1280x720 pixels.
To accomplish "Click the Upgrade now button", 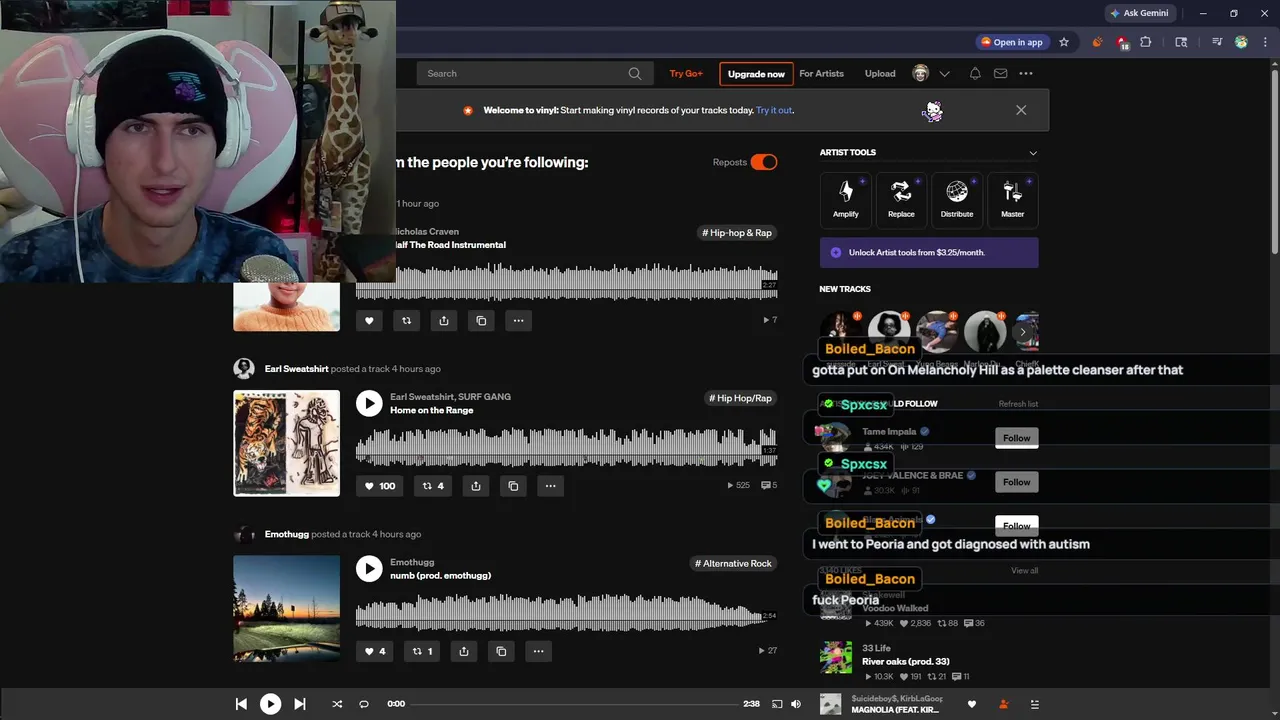I will point(756,74).
